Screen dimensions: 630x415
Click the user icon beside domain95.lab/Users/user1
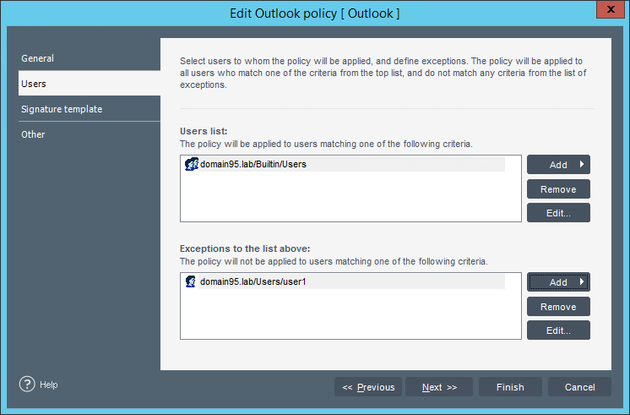click(x=190, y=281)
